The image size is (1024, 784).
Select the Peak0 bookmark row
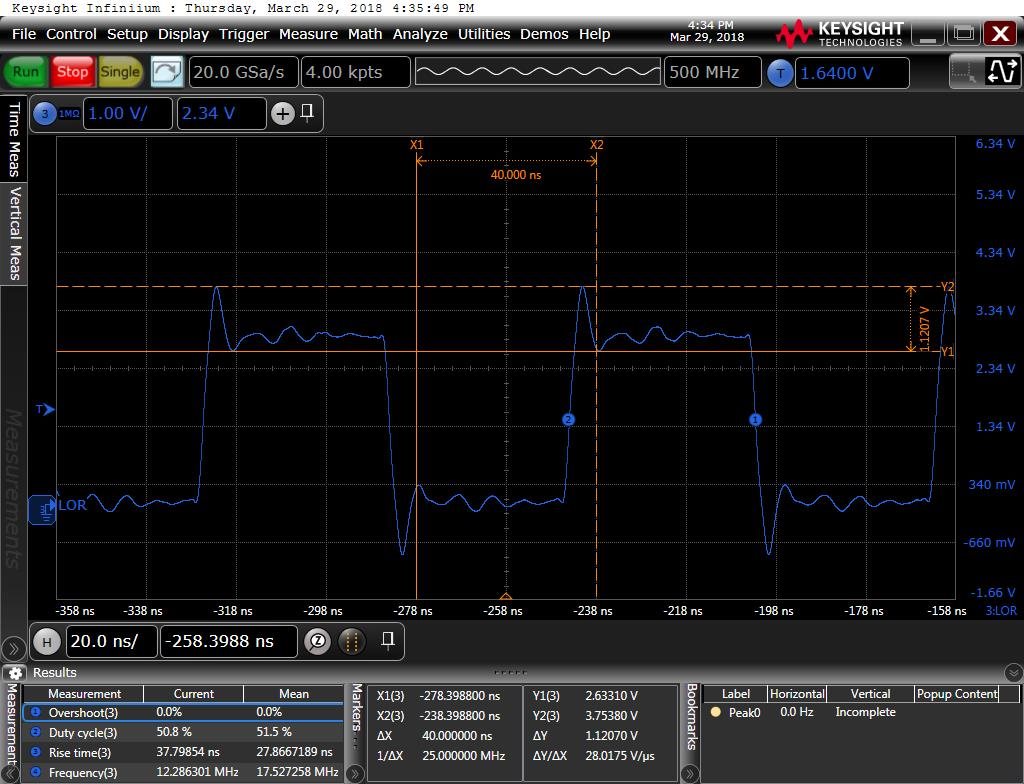pos(861,712)
